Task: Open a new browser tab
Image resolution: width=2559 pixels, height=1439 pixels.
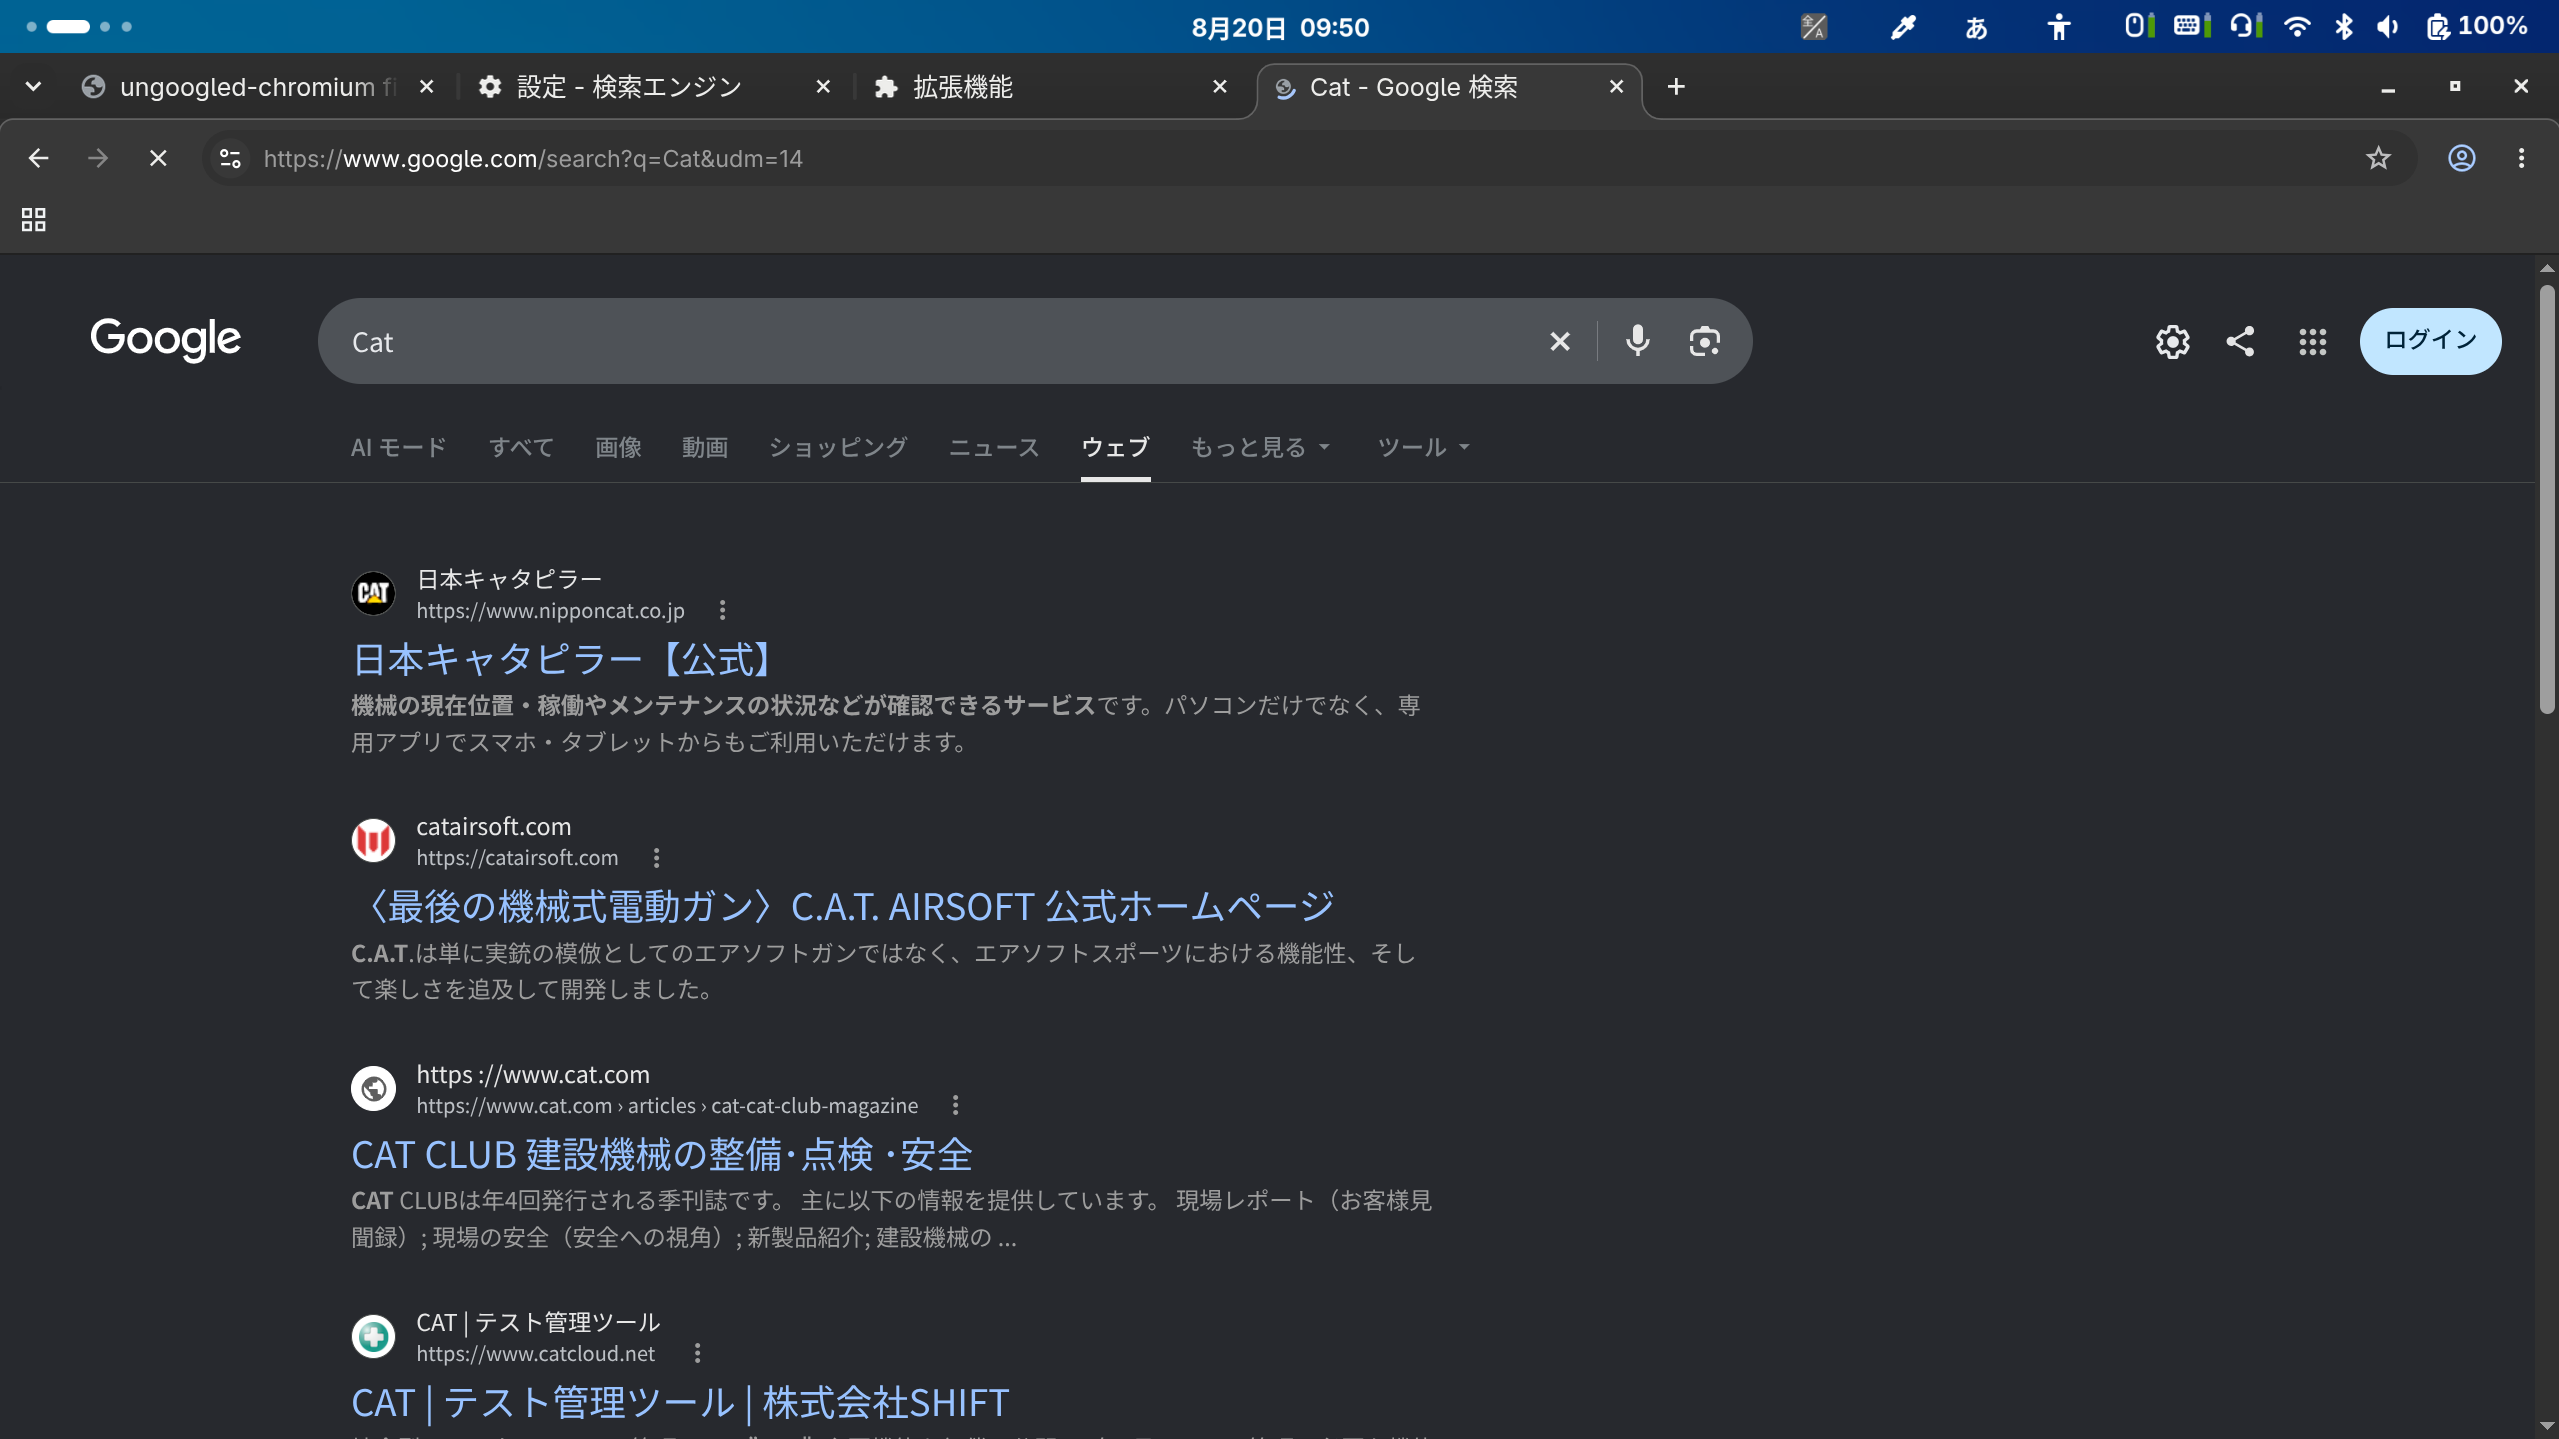Action: [1676, 87]
